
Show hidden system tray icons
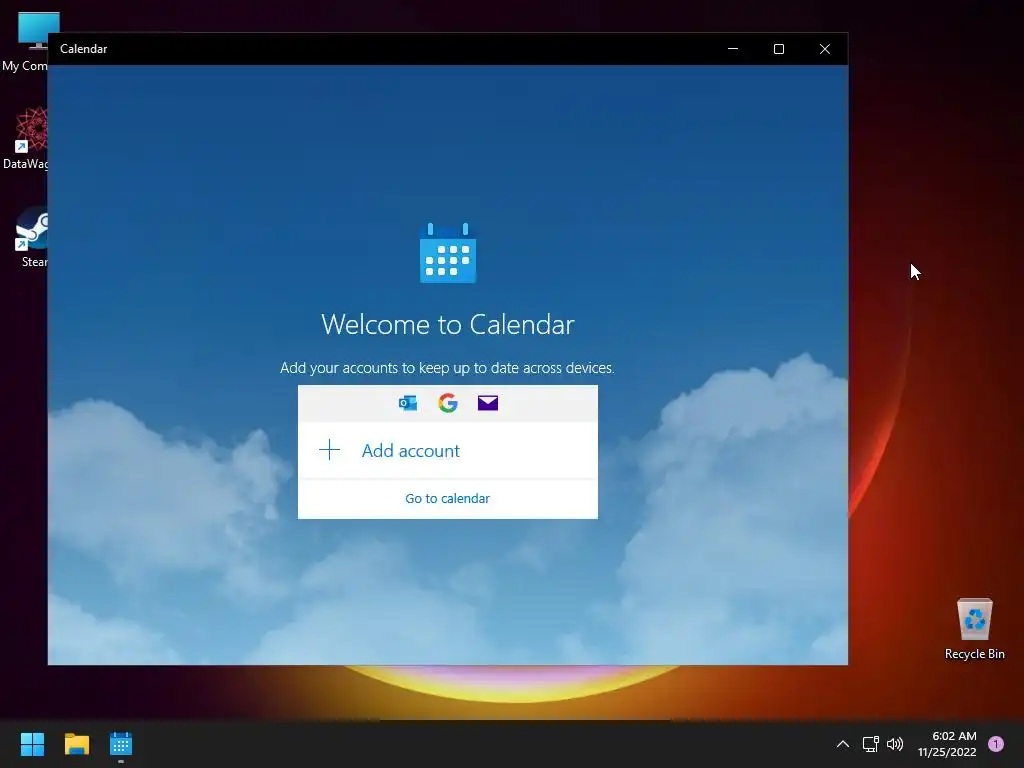843,744
